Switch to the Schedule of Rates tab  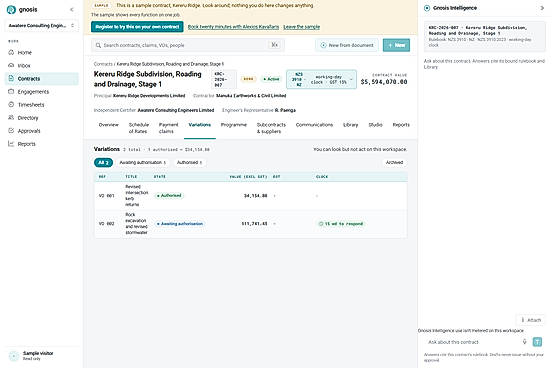point(139,128)
